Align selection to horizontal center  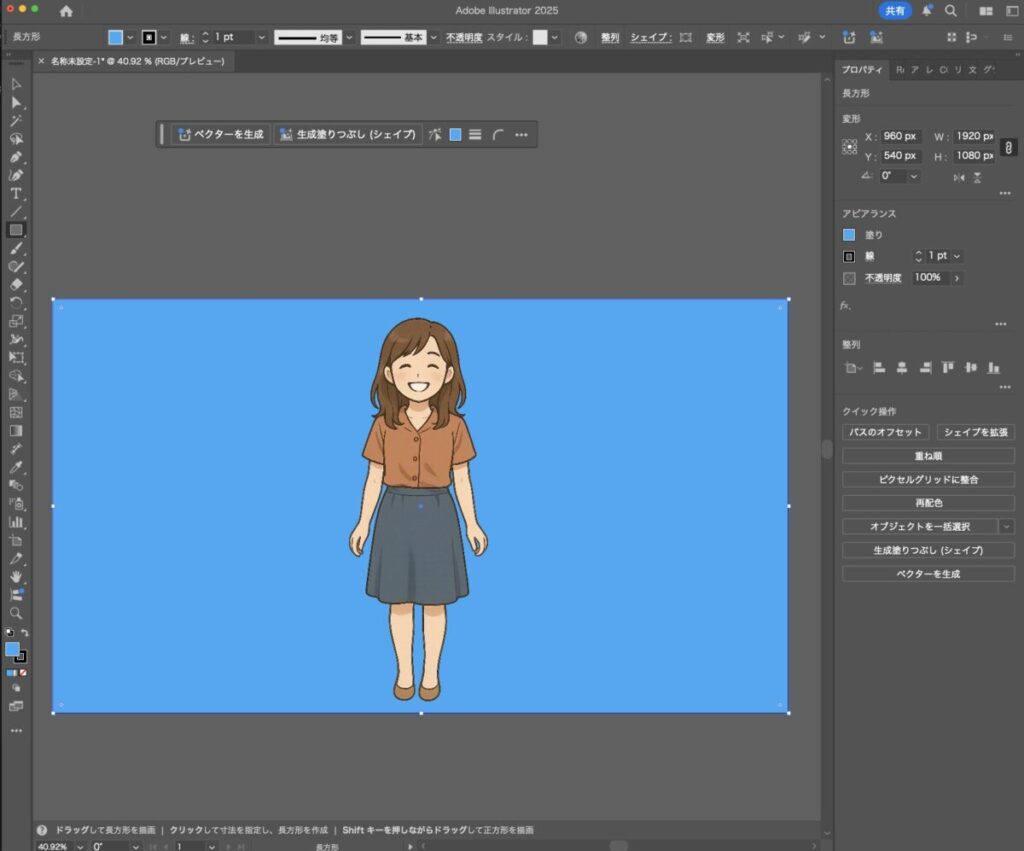tap(902, 368)
